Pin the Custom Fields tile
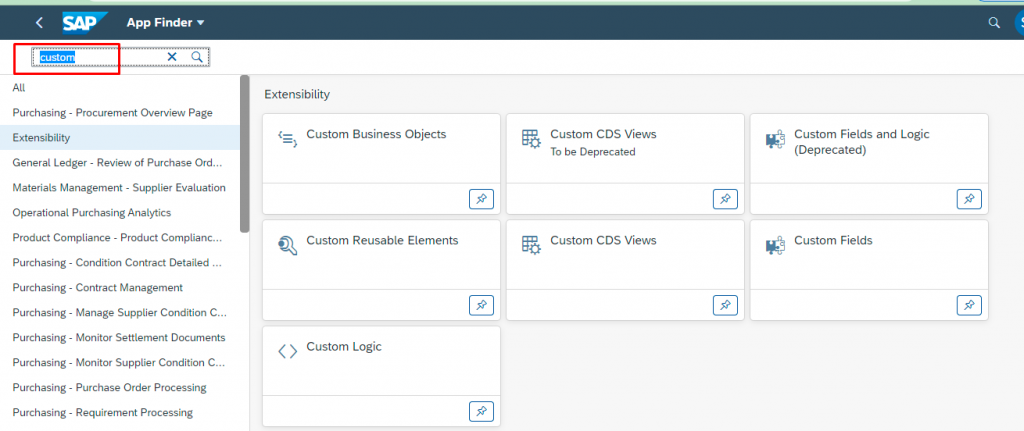This screenshot has height=431, width=1024. (x=969, y=305)
